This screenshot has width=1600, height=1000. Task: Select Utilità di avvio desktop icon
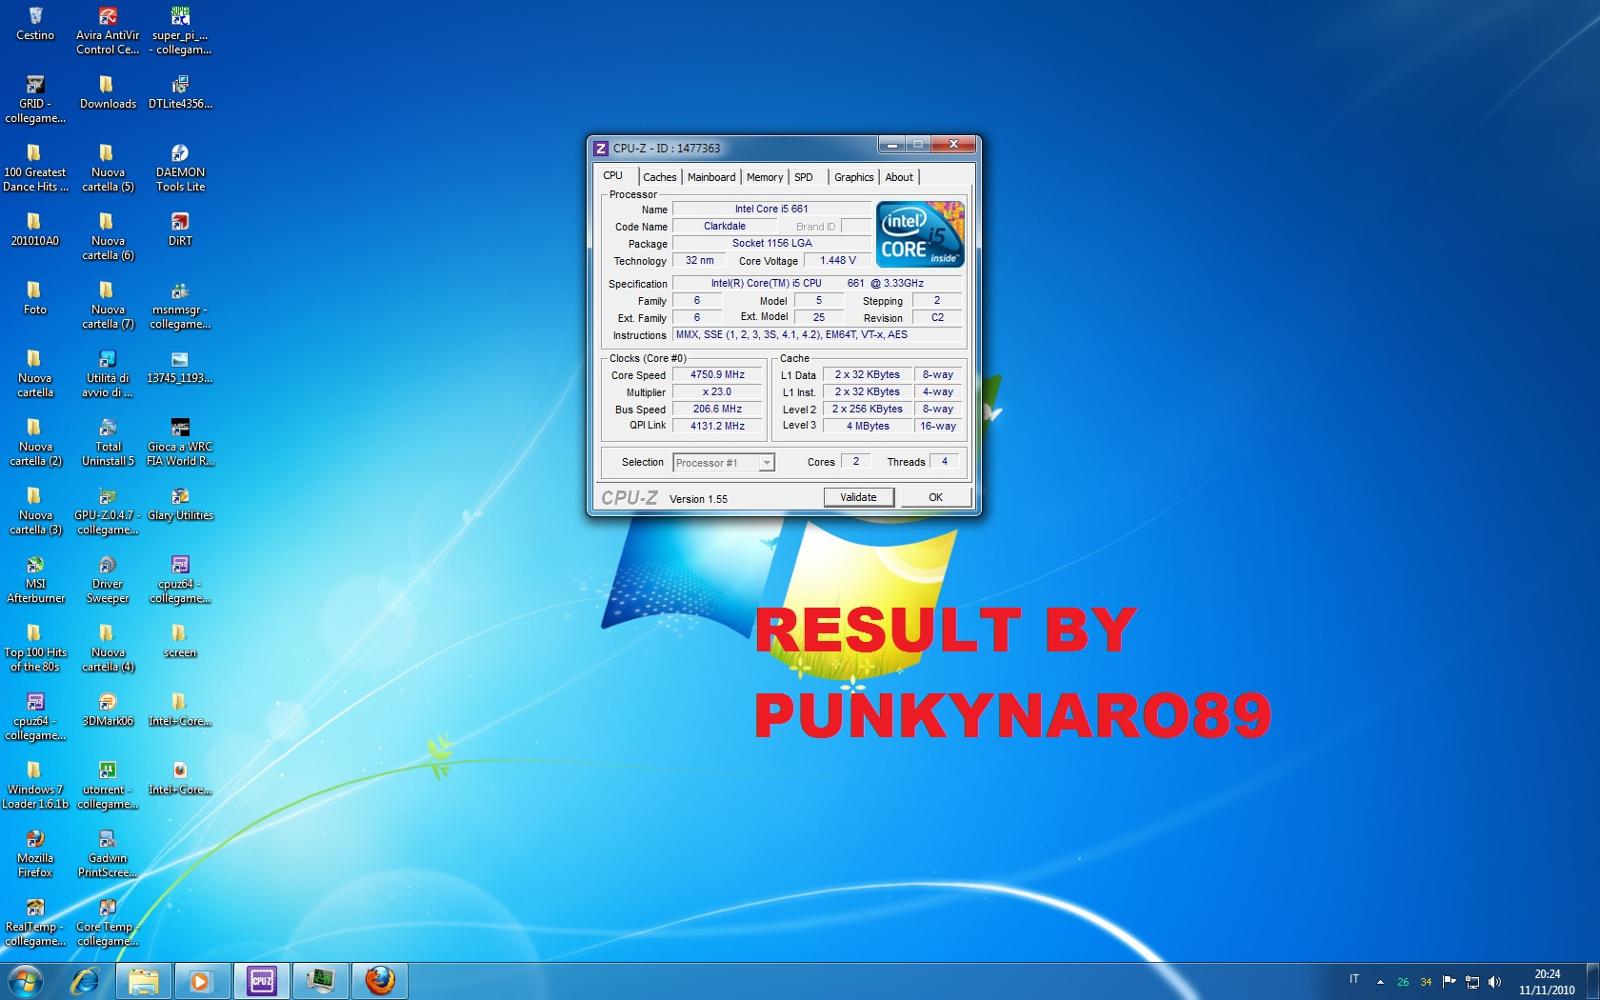pos(108,374)
